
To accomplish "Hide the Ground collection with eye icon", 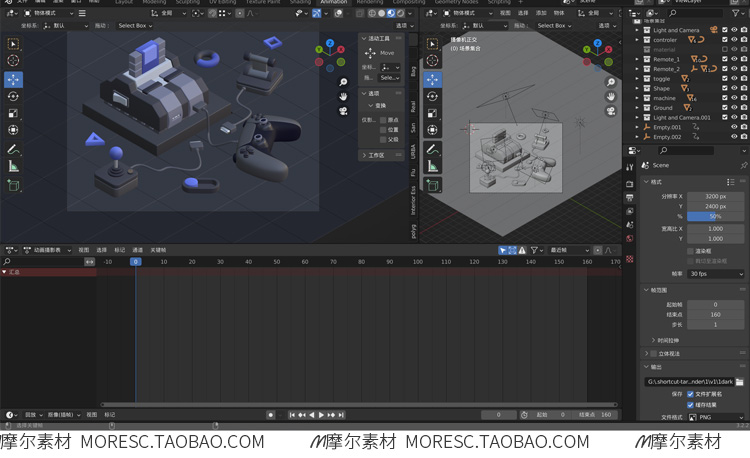I will click(734, 108).
